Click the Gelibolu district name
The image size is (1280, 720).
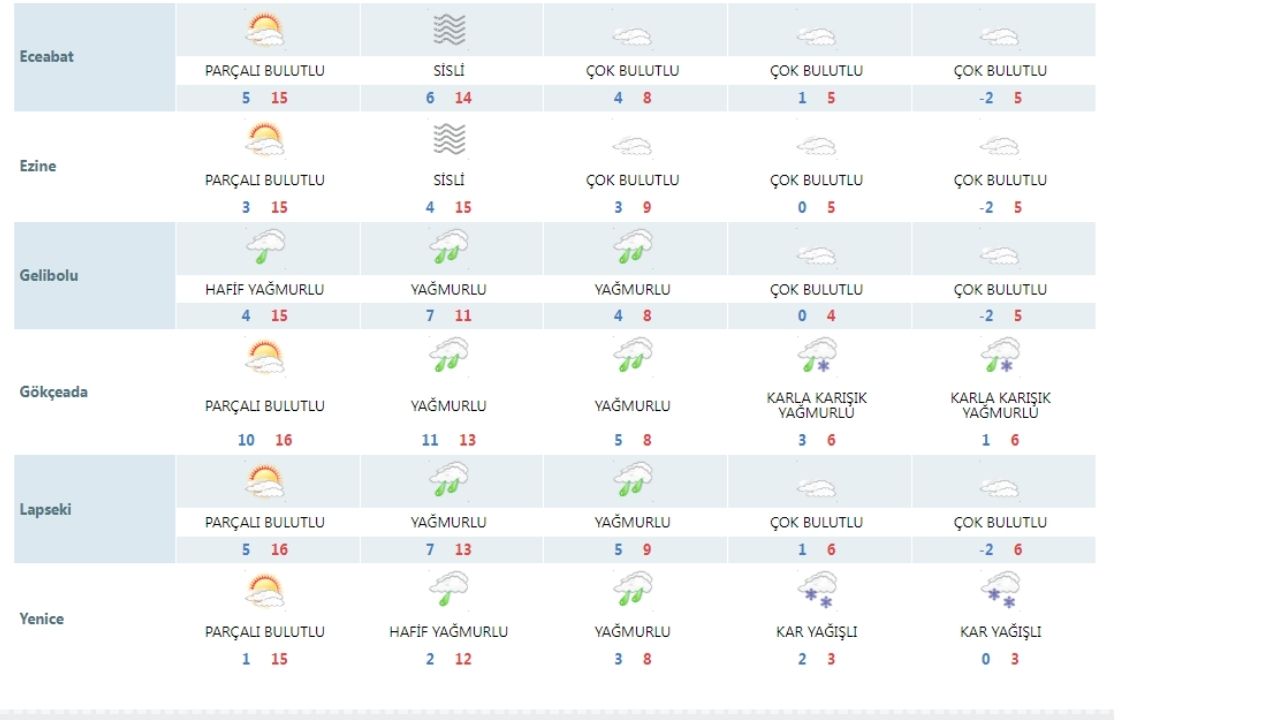point(49,275)
